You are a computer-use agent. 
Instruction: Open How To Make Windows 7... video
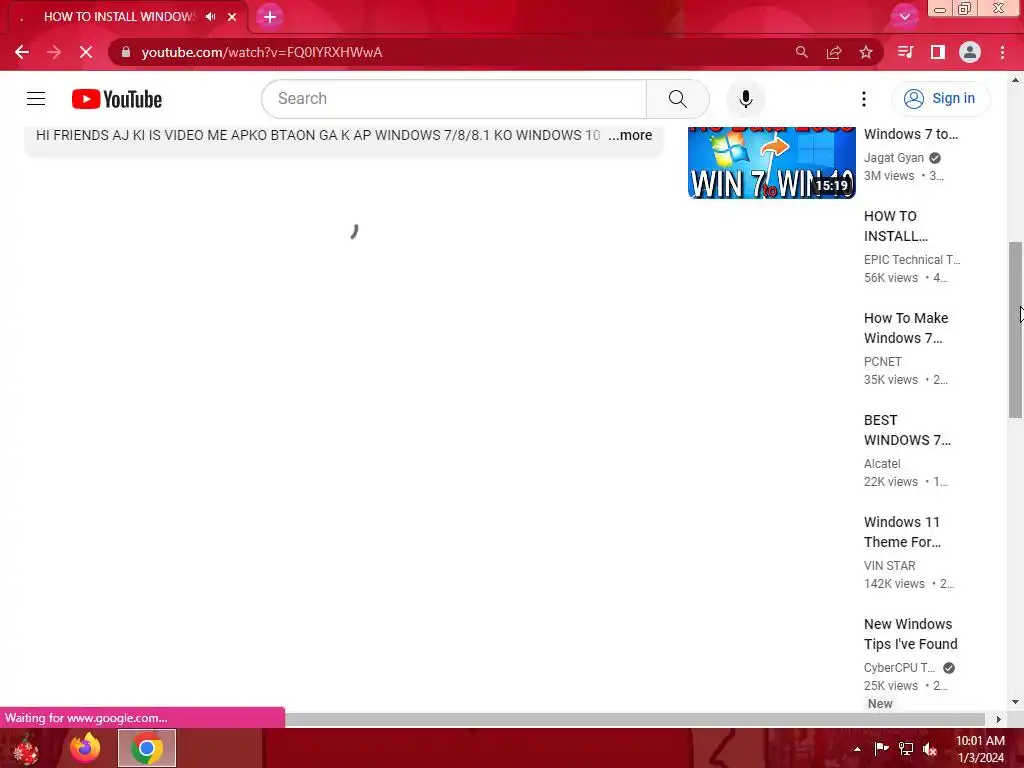(906, 328)
